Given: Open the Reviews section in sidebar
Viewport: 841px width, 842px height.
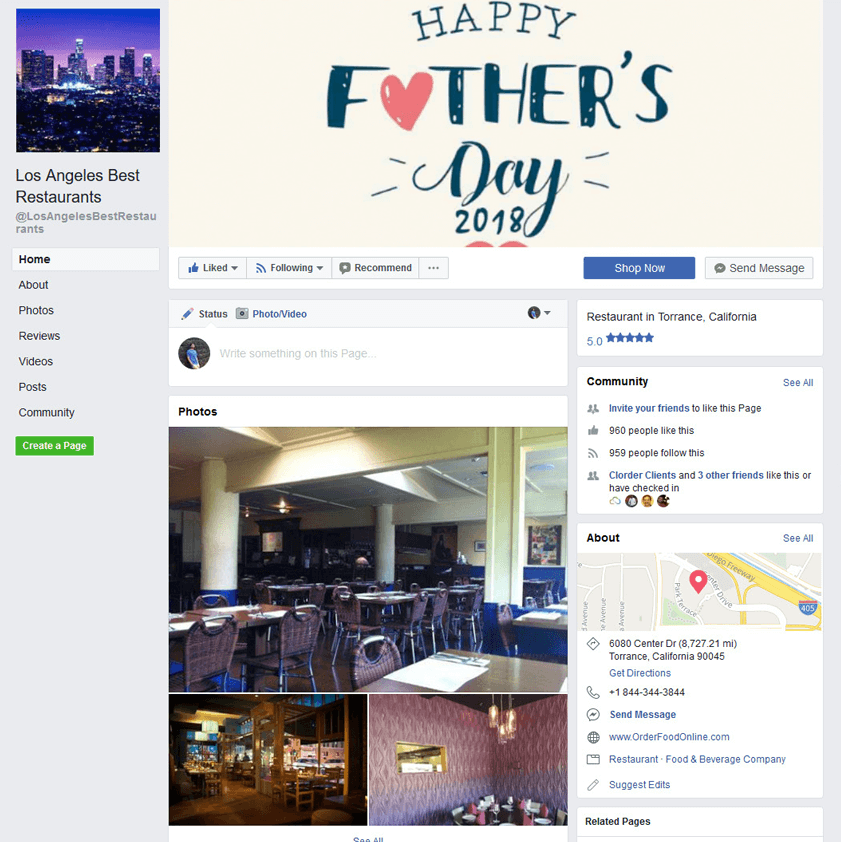Looking at the screenshot, I should pyautogui.click(x=39, y=336).
